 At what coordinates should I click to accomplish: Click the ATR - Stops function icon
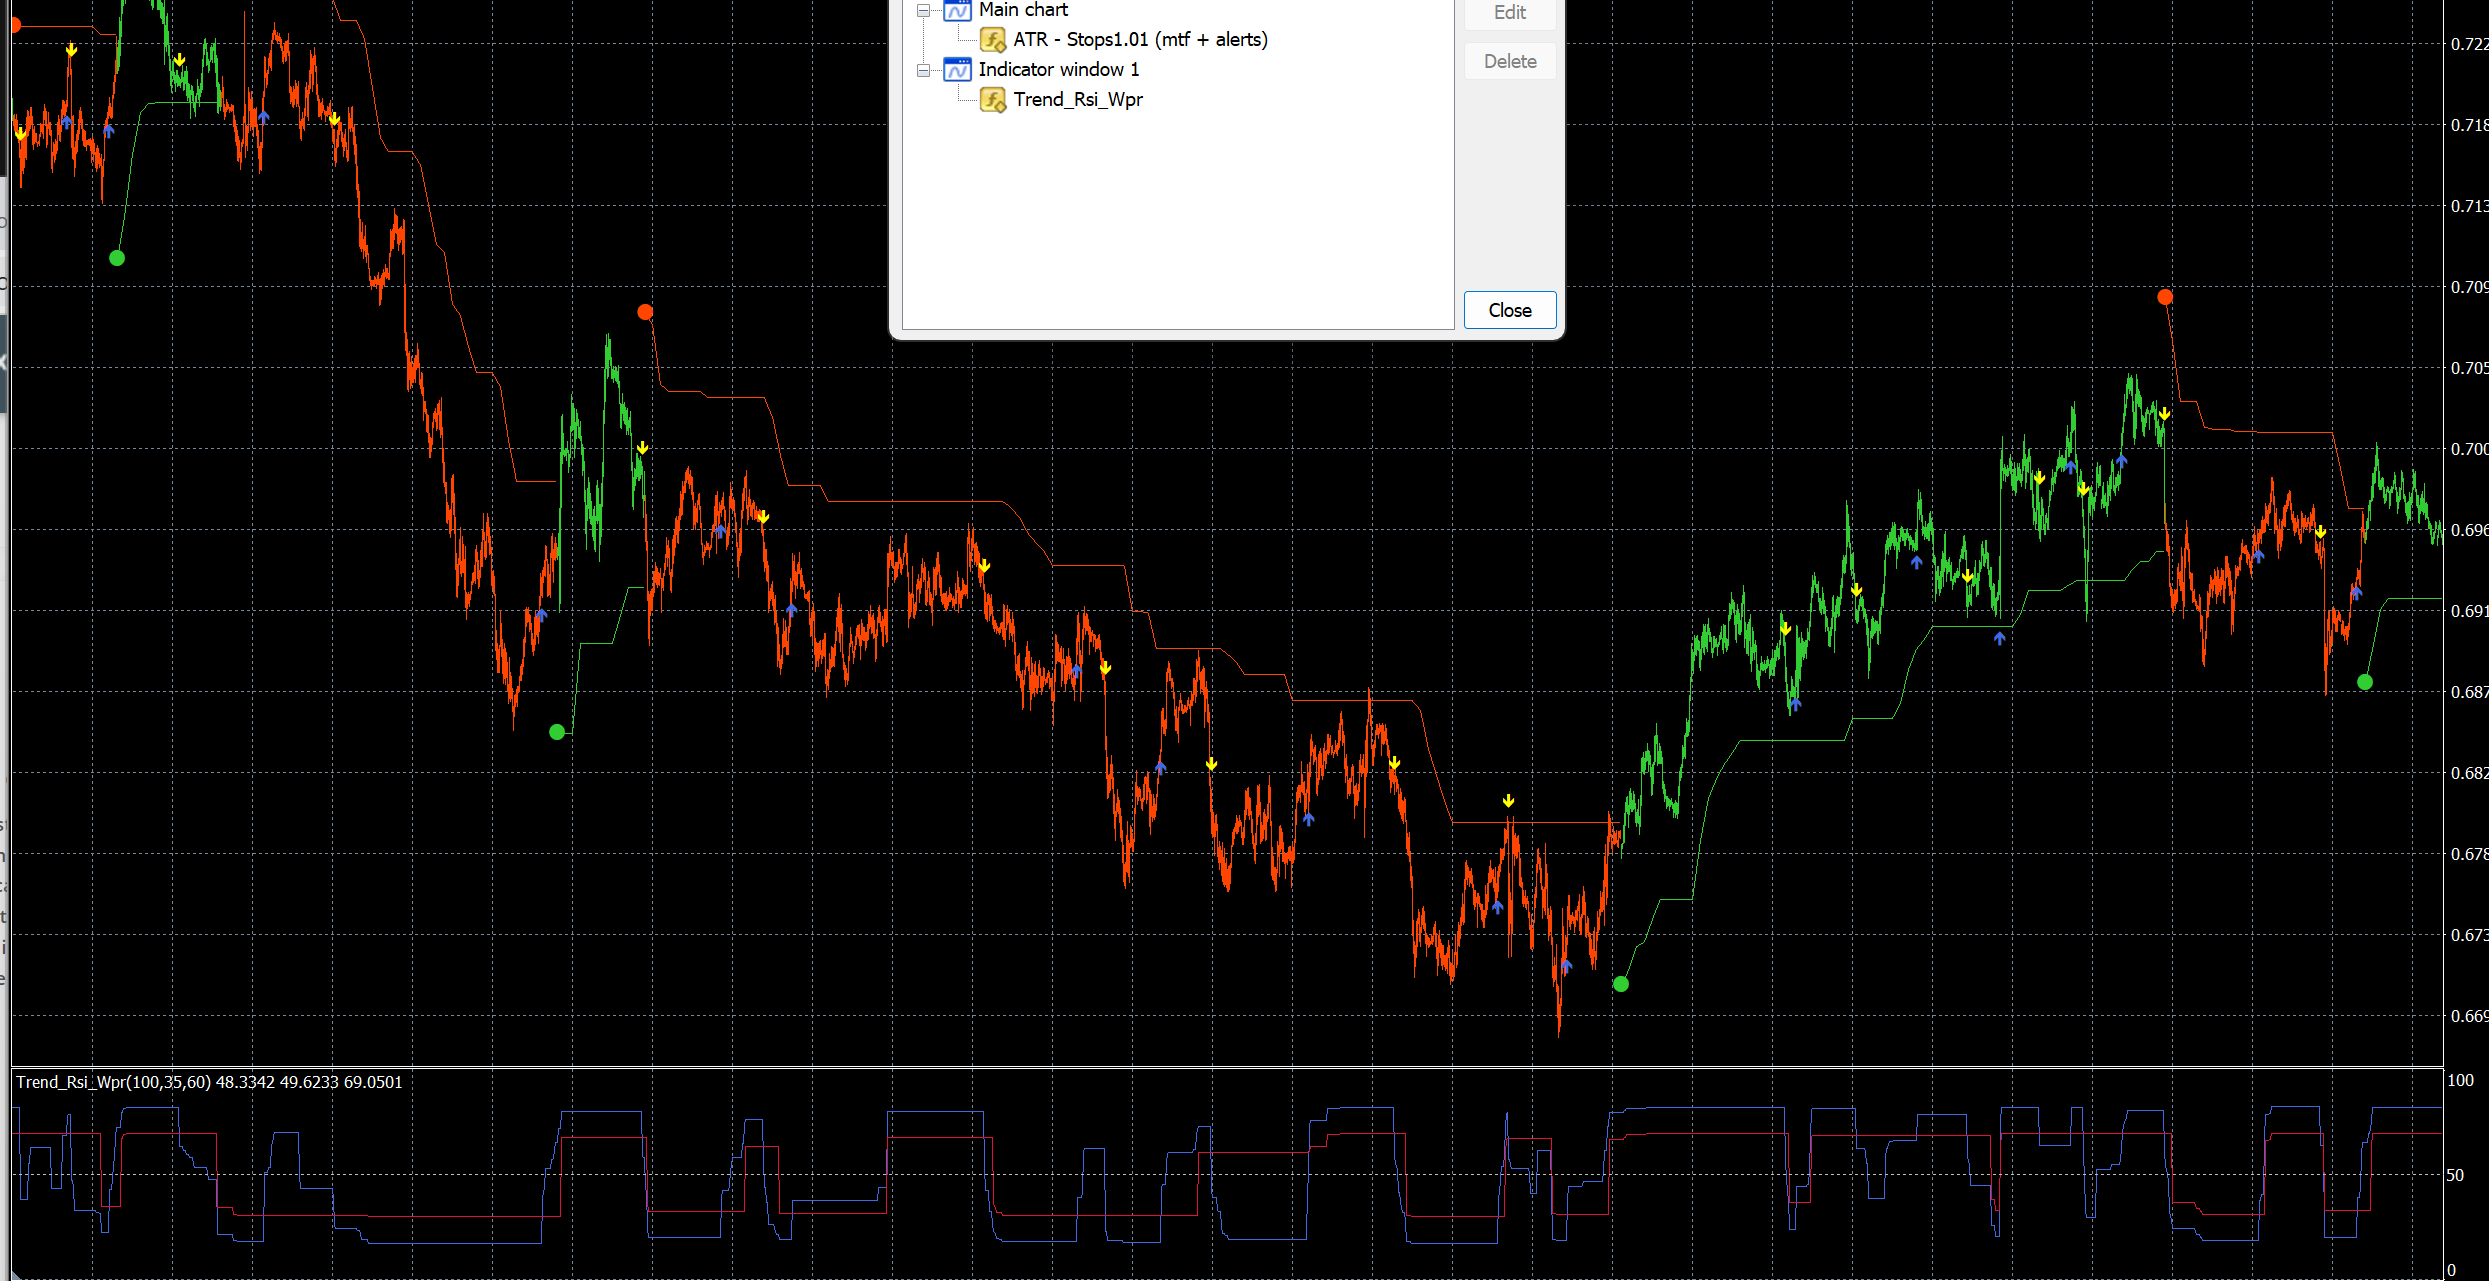click(x=992, y=40)
